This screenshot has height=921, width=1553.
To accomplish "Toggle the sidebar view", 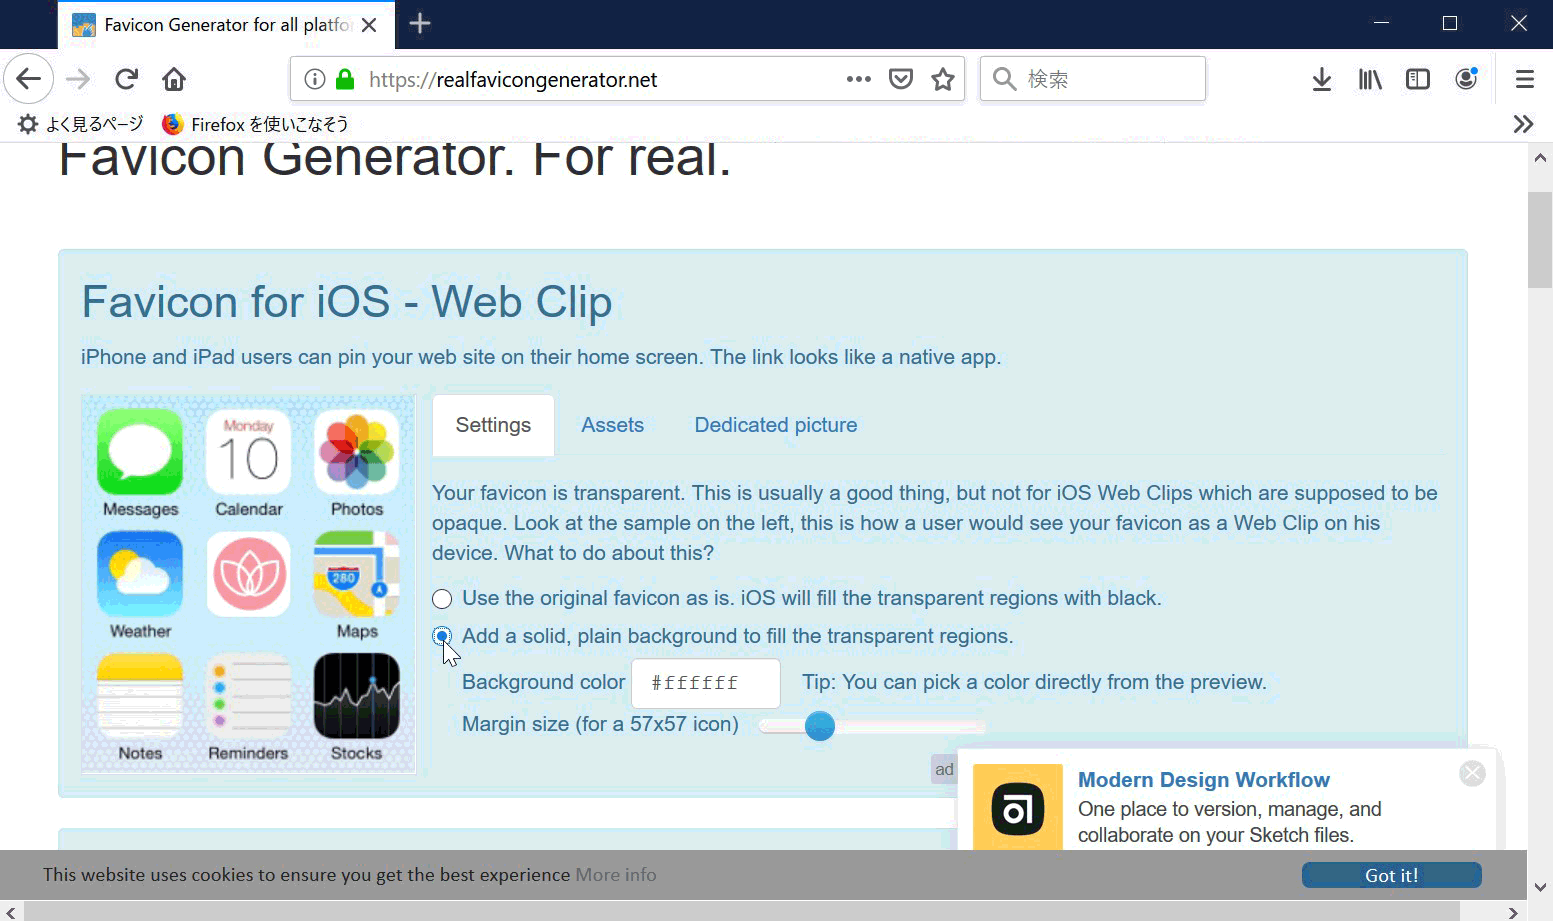I will (x=1417, y=79).
